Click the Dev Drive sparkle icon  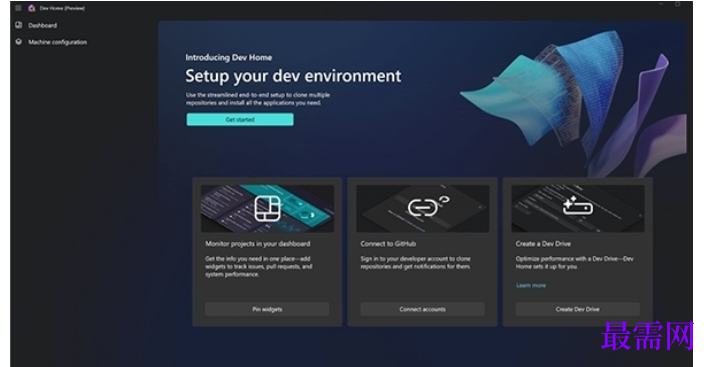[x=577, y=206]
